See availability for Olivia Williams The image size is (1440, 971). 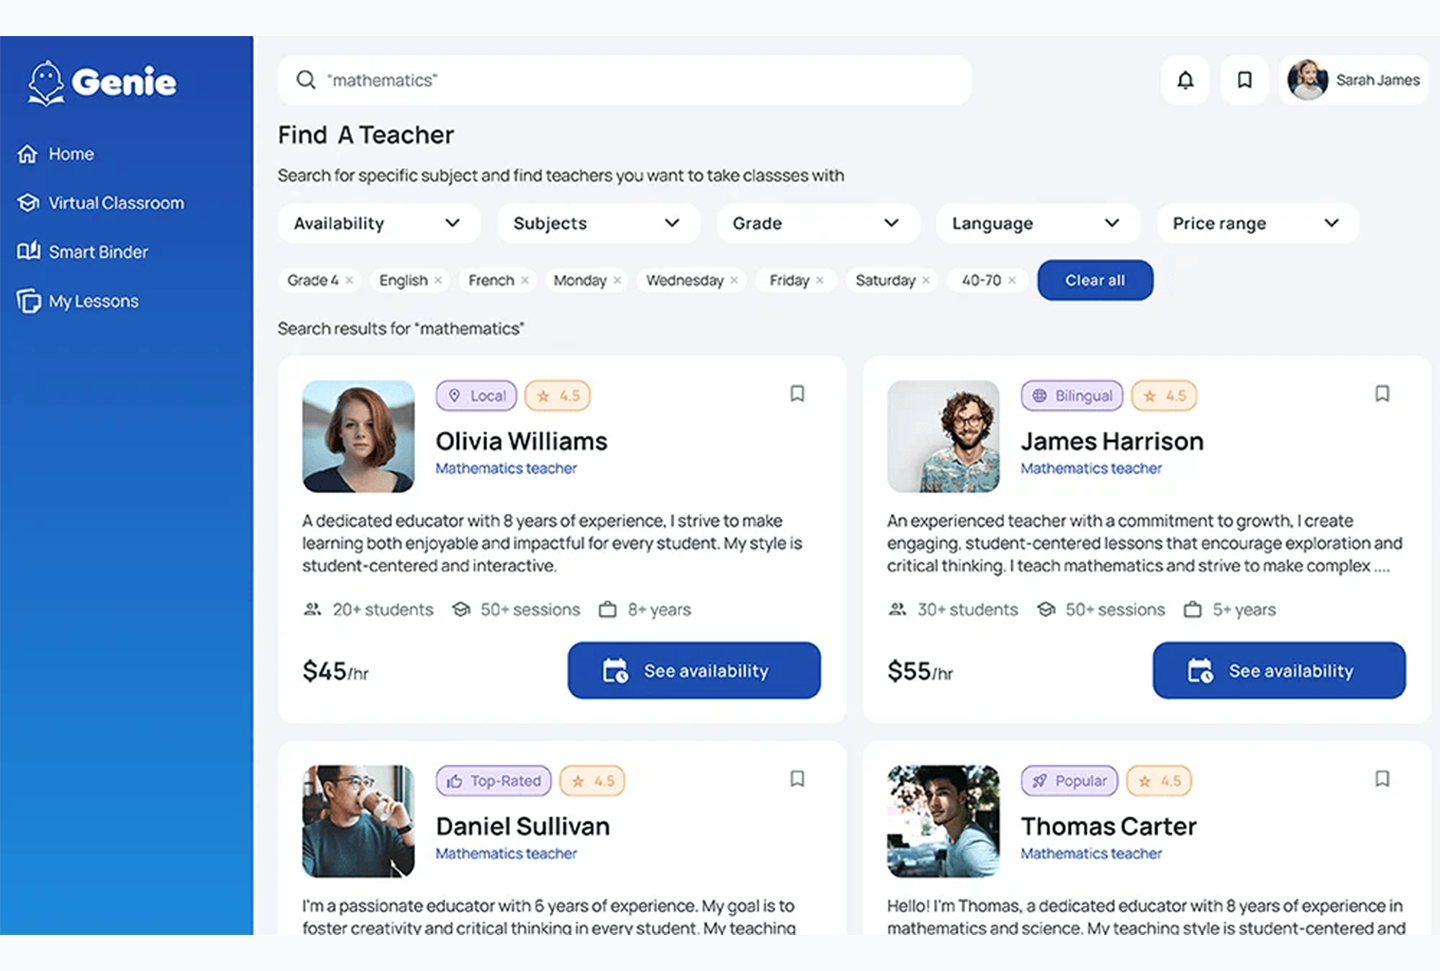[694, 670]
